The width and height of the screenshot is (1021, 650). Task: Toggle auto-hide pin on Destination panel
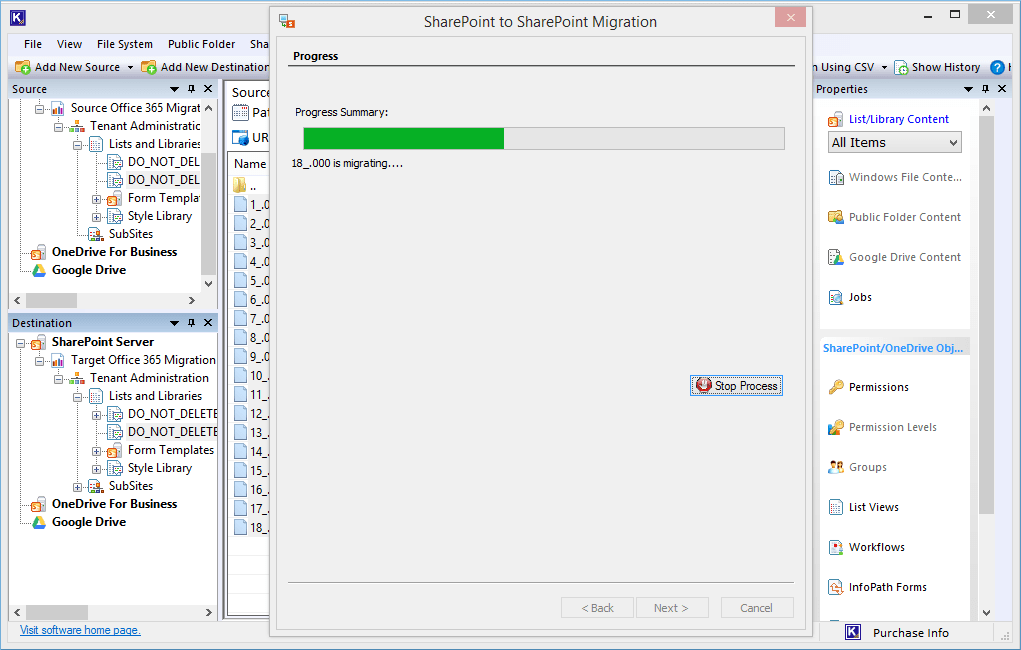(190, 322)
